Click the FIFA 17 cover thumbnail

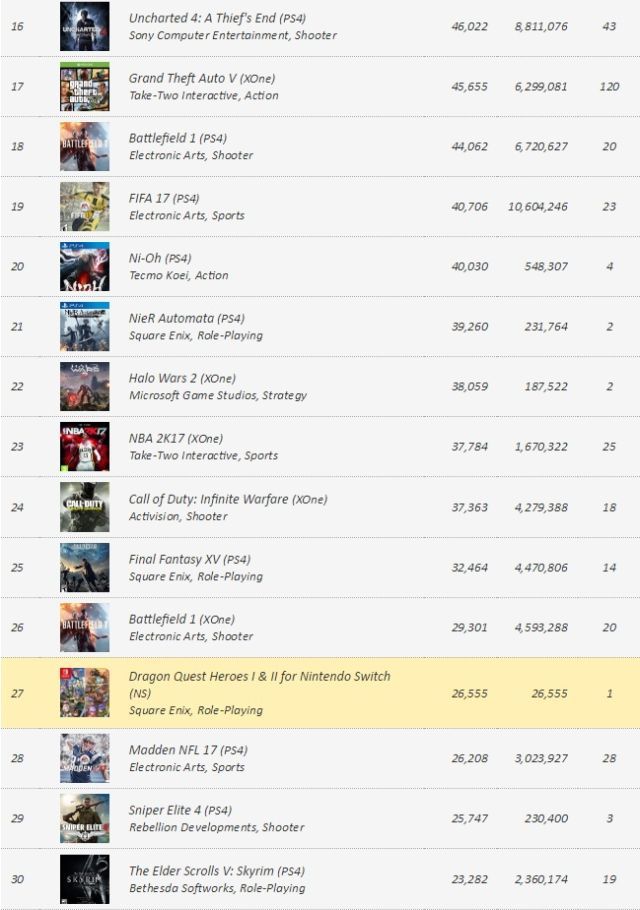(84, 206)
